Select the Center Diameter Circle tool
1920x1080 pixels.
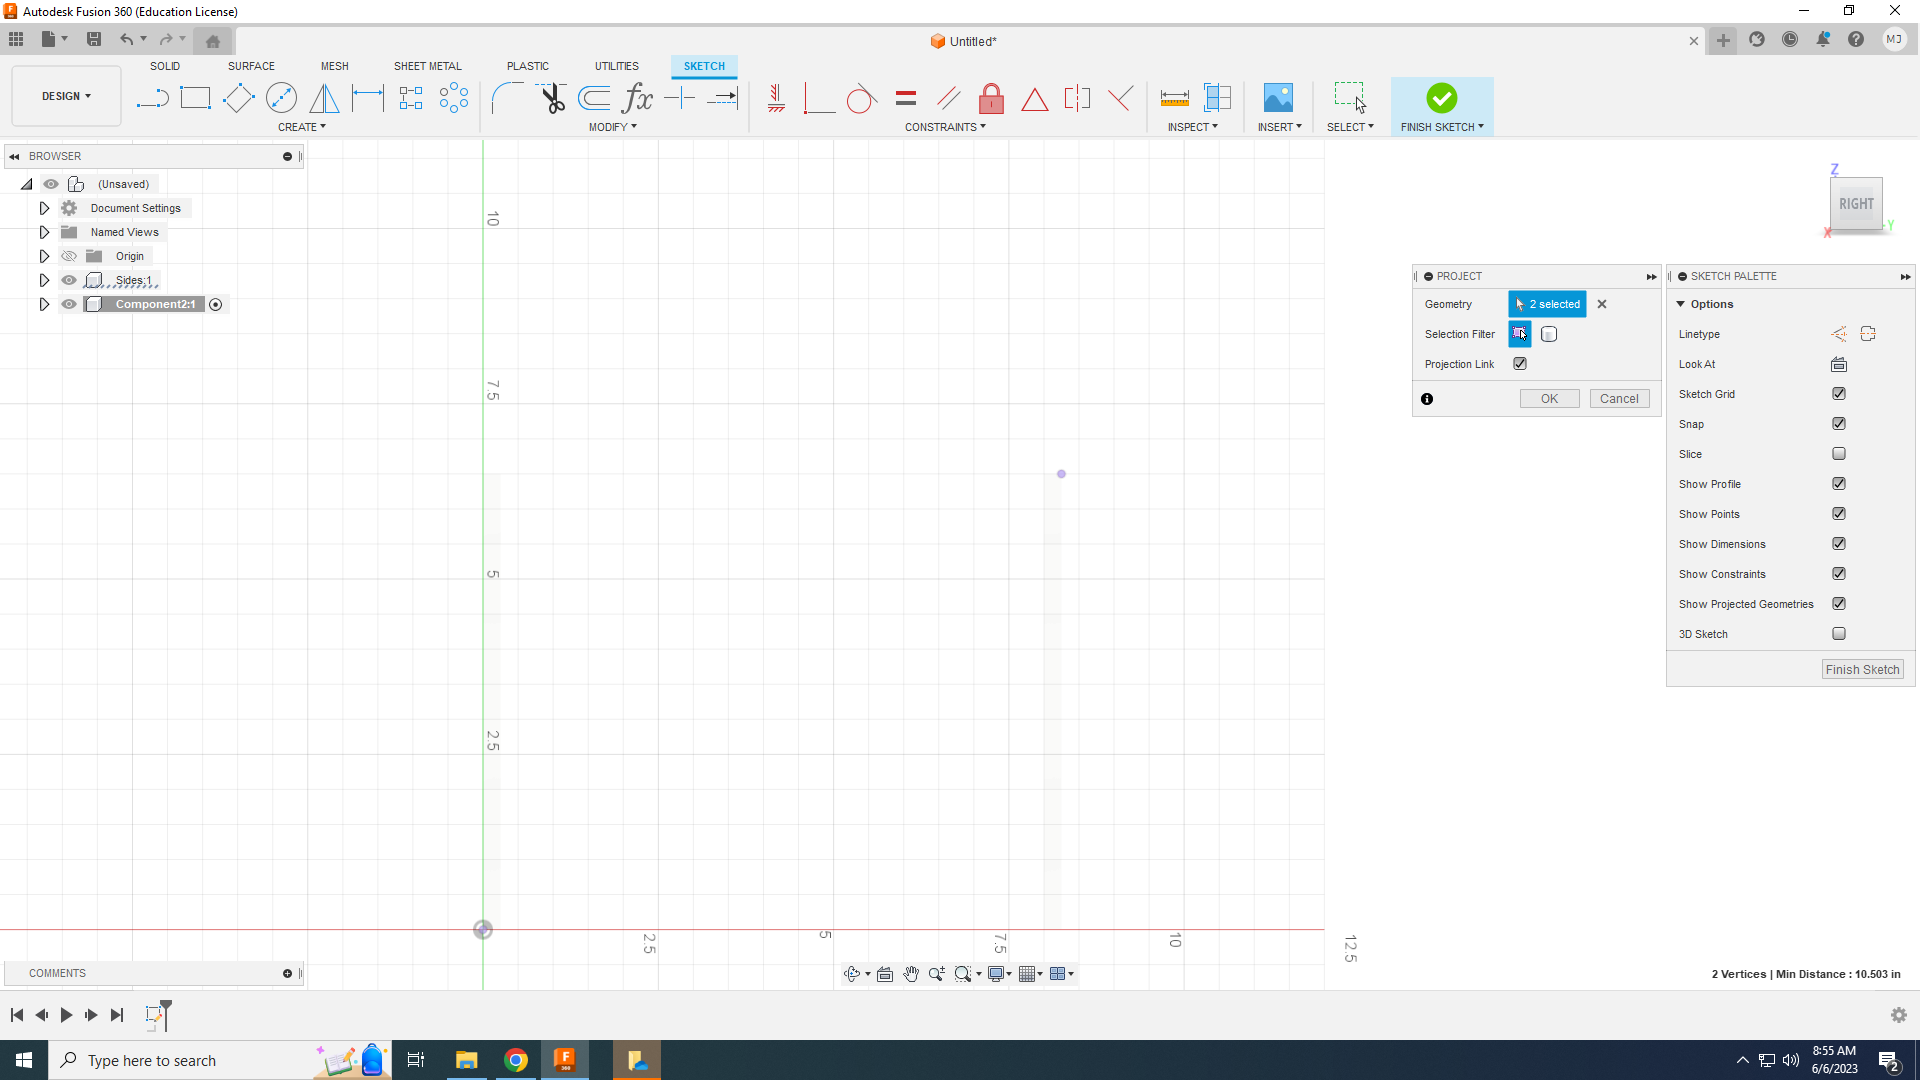coord(281,98)
